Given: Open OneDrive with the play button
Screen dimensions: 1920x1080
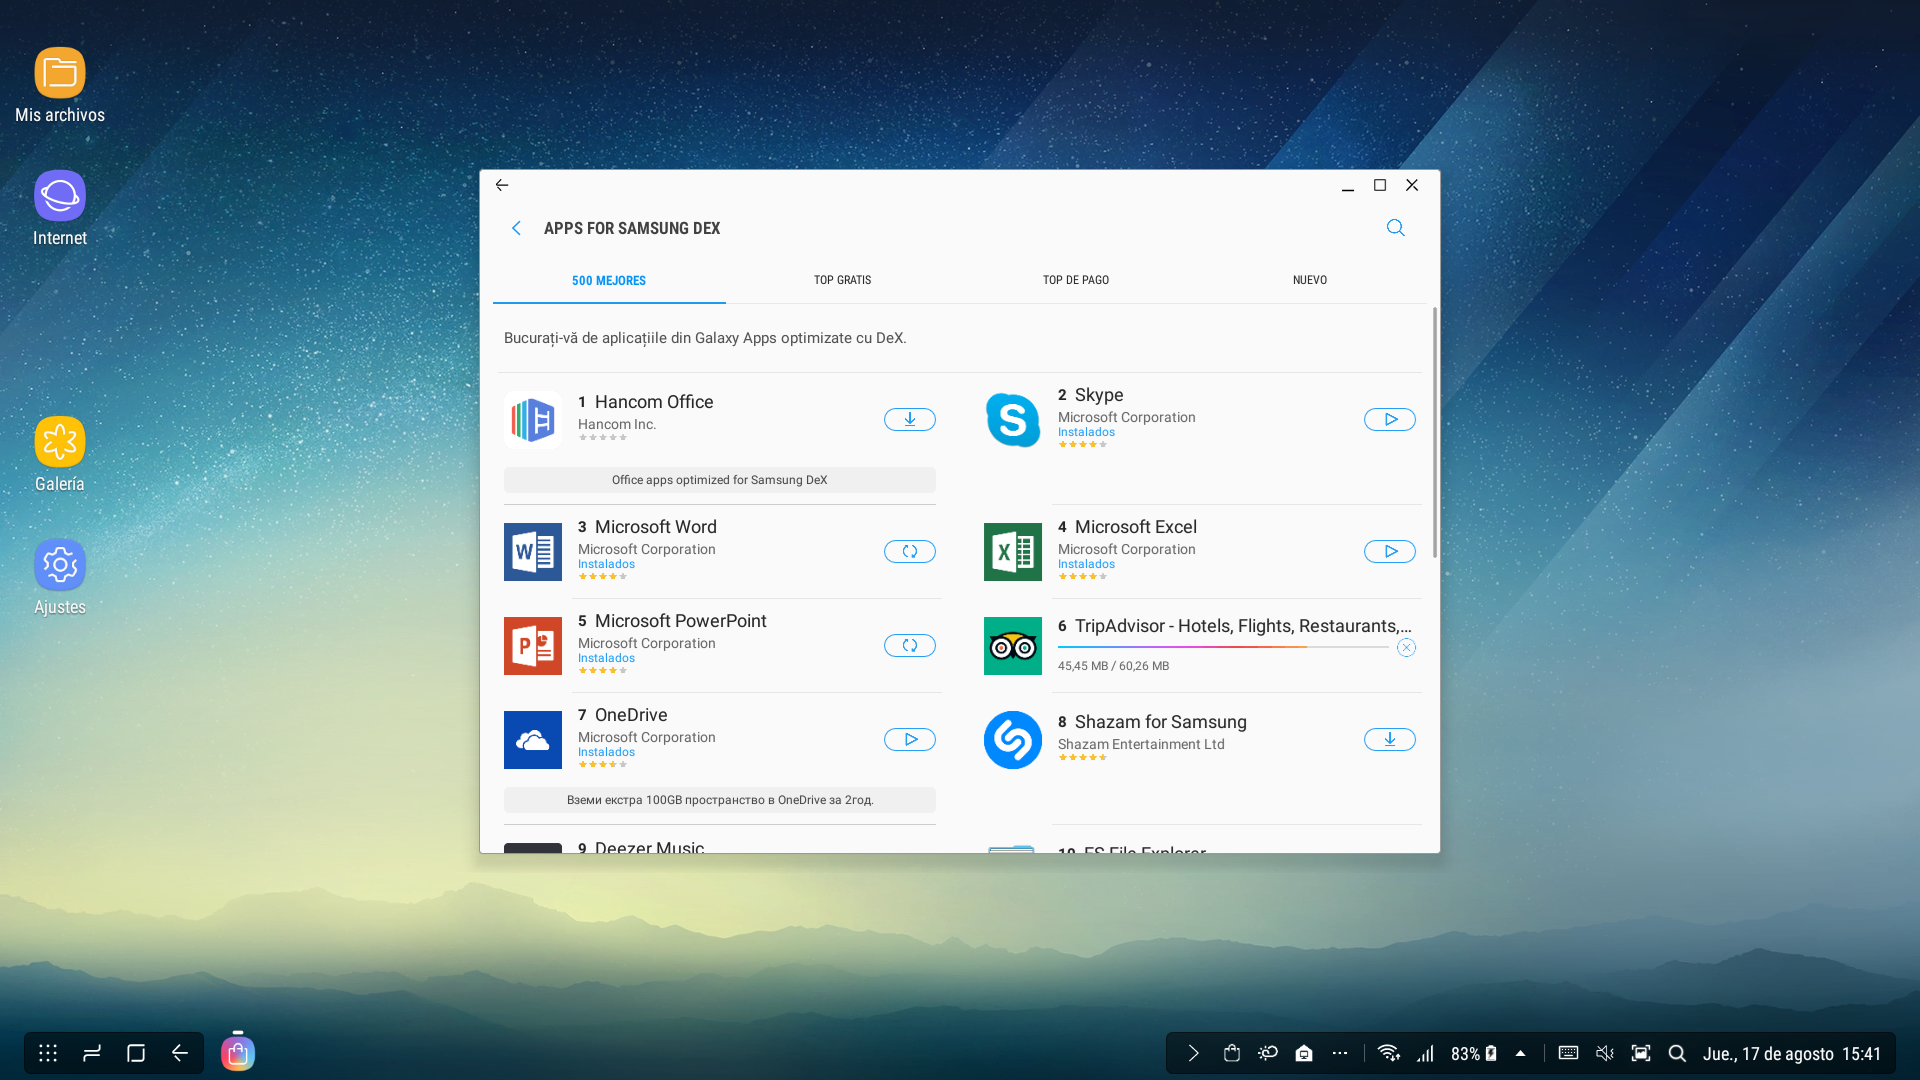Looking at the screenshot, I should coord(910,740).
